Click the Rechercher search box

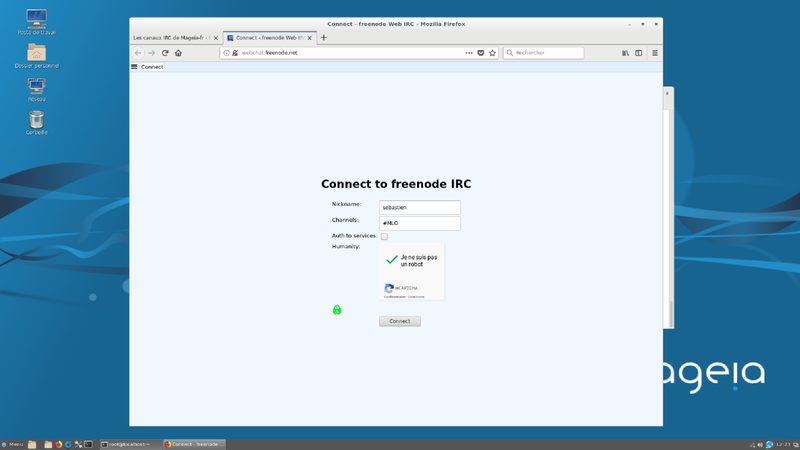[543, 53]
